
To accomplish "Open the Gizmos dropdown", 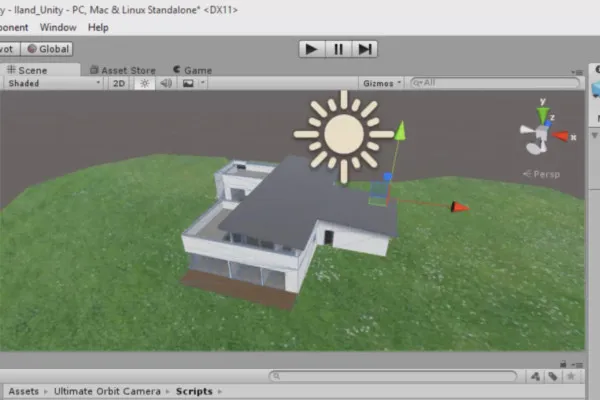I will coord(382,83).
